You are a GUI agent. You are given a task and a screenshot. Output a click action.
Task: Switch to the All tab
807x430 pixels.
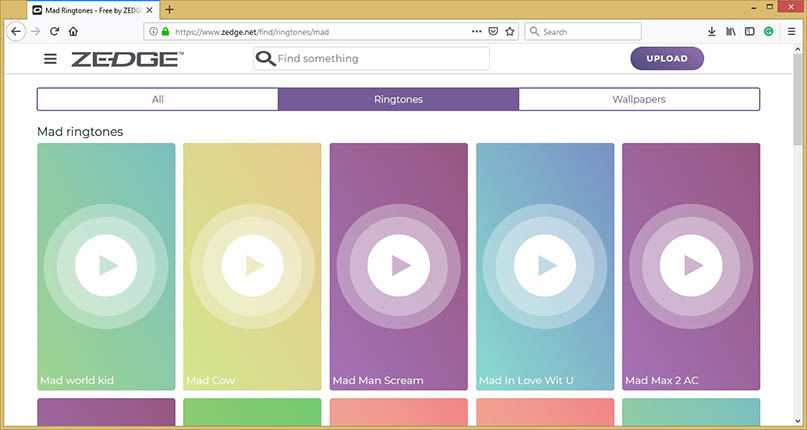tap(158, 100)
